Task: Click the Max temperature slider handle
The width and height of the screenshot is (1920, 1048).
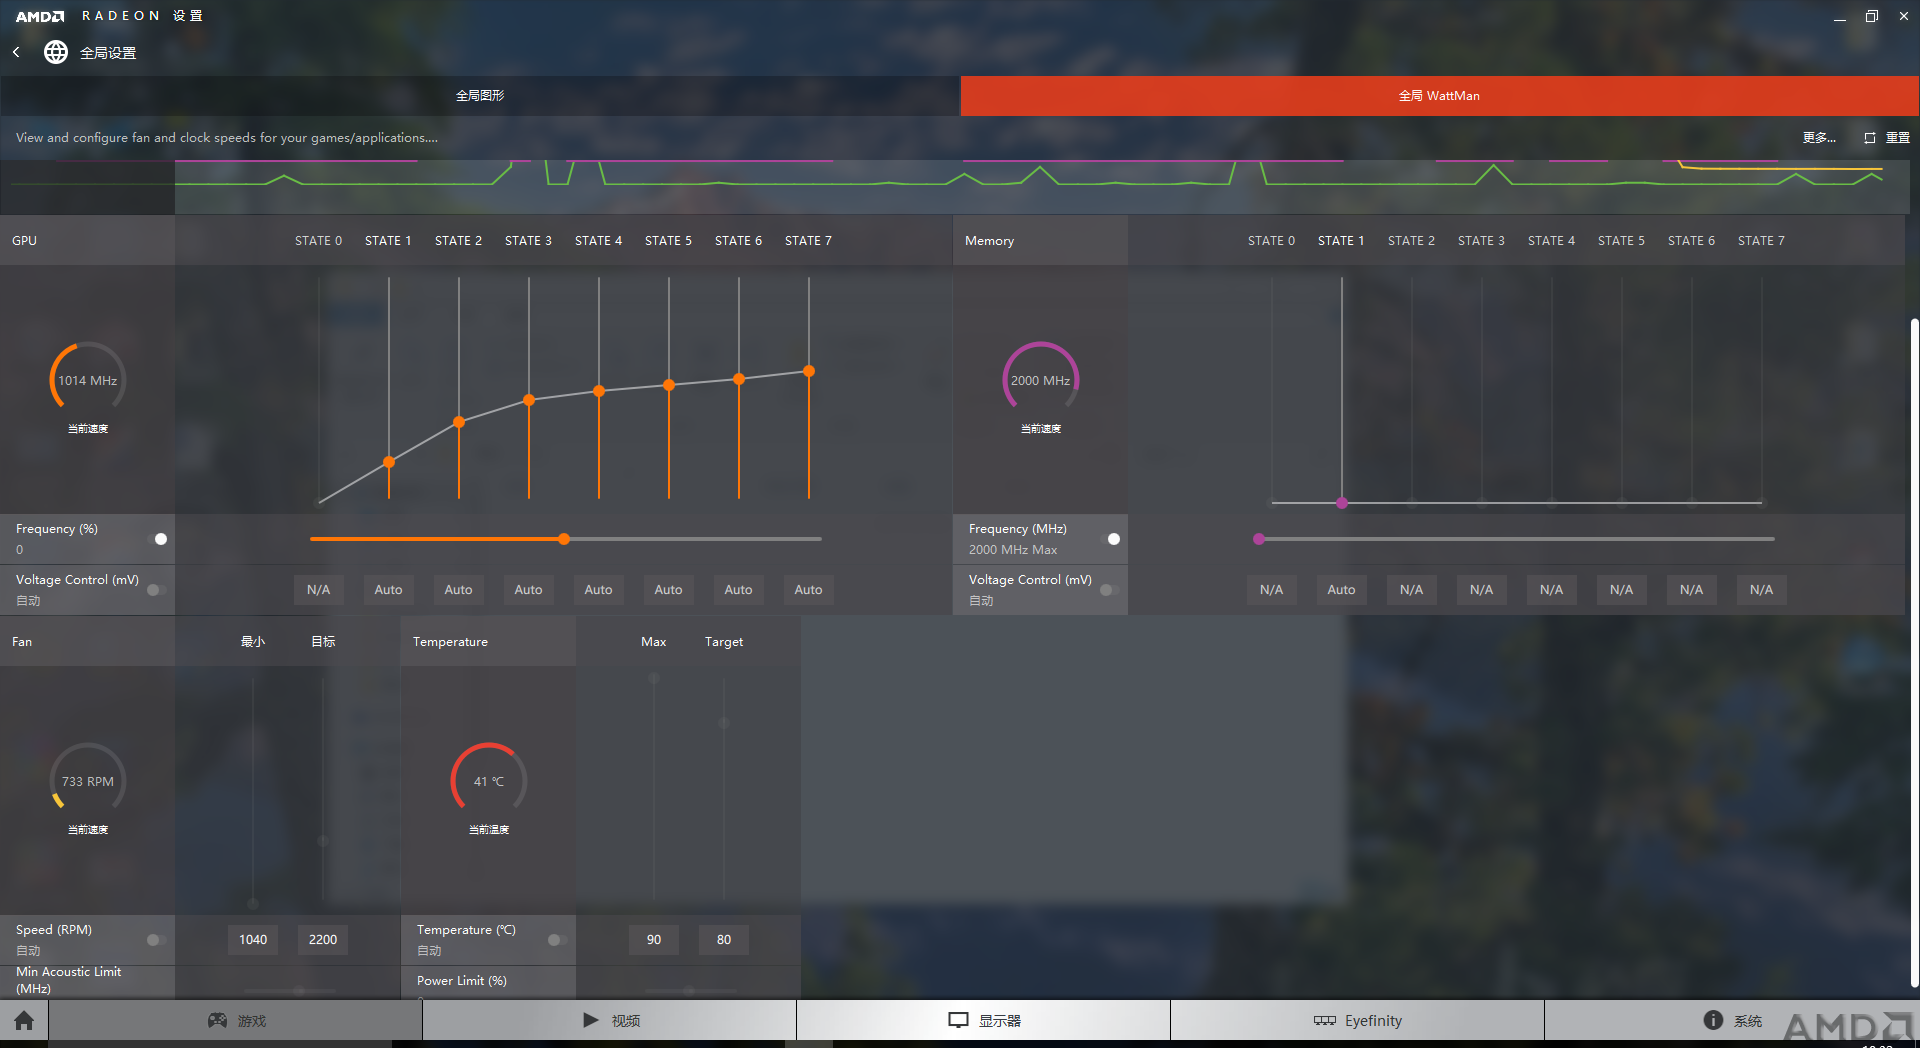Action: tap(654, 678)
